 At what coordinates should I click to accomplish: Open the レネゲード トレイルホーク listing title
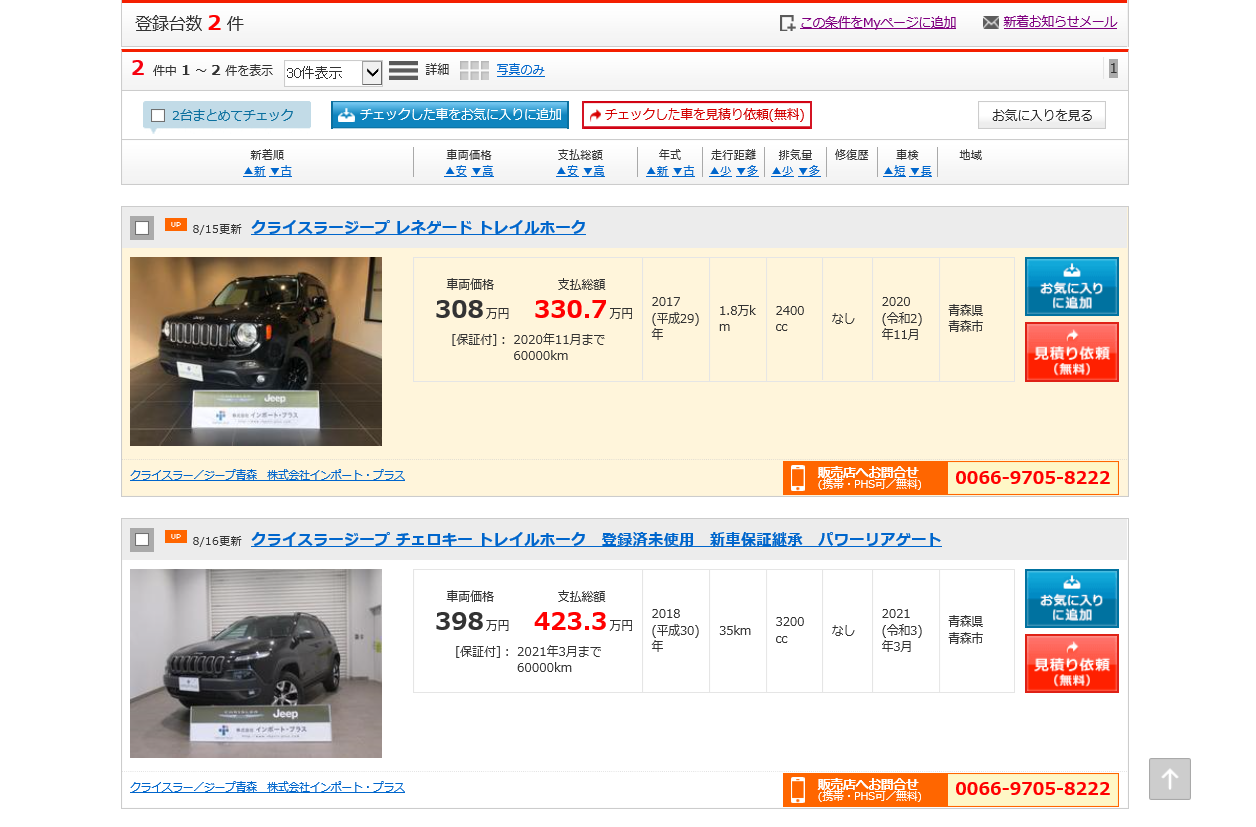418,227
